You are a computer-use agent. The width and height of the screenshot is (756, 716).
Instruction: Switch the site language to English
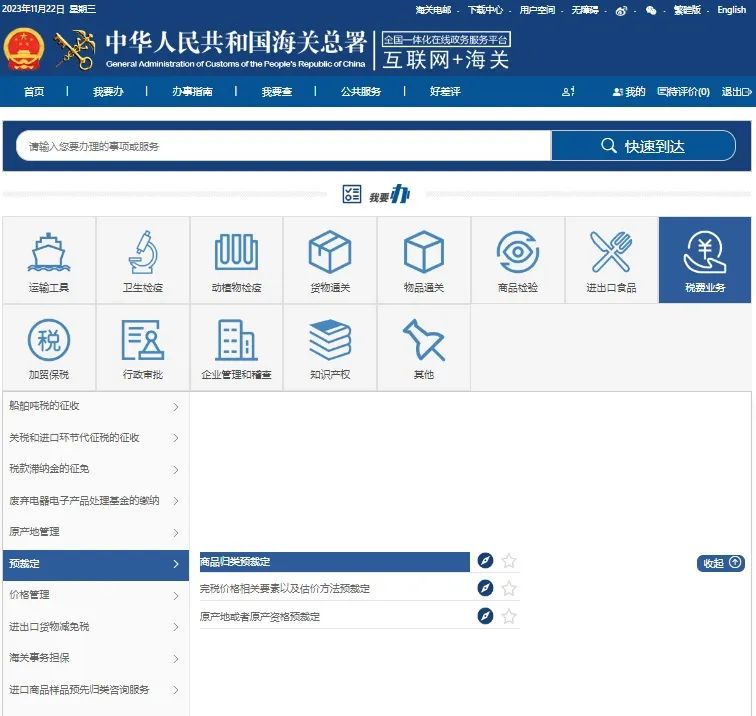[731, 10]
